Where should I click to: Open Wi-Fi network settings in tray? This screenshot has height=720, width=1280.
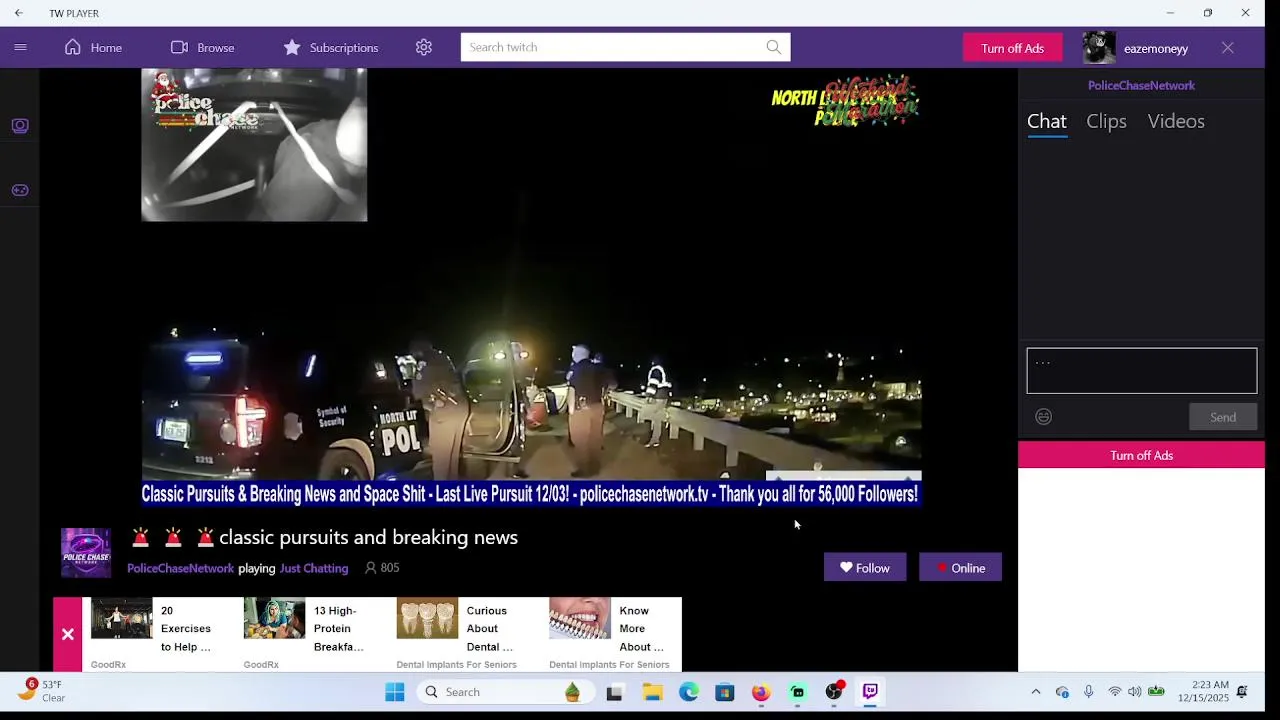pyautogui.click(x=1114, y=692)
